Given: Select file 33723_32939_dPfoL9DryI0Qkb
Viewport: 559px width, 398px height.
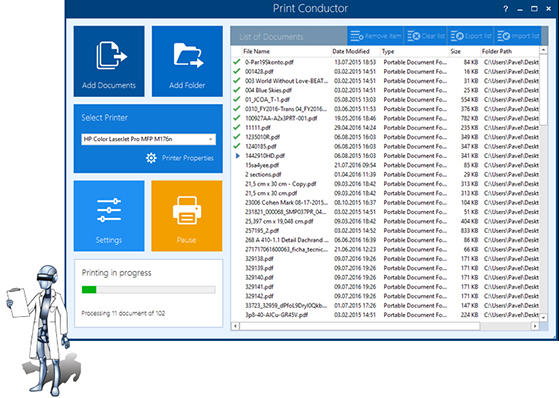Looking at the screenshot, I should pos(286,305).
